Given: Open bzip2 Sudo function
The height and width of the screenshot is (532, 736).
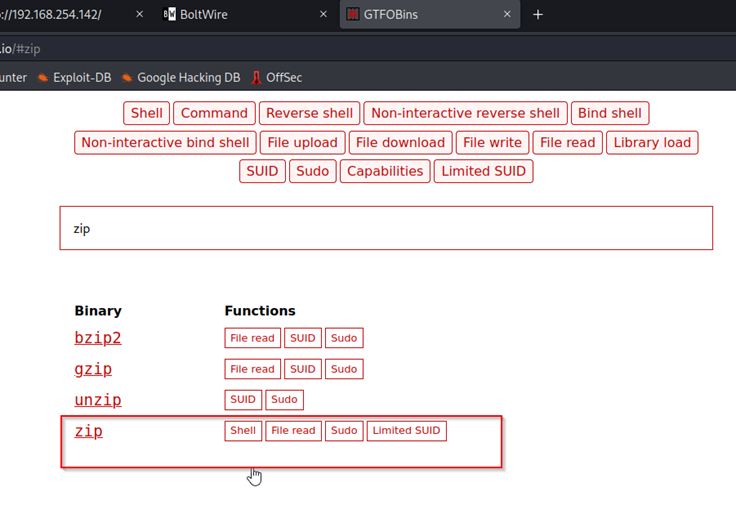Looking at the screenshot, I should point(344,338).
